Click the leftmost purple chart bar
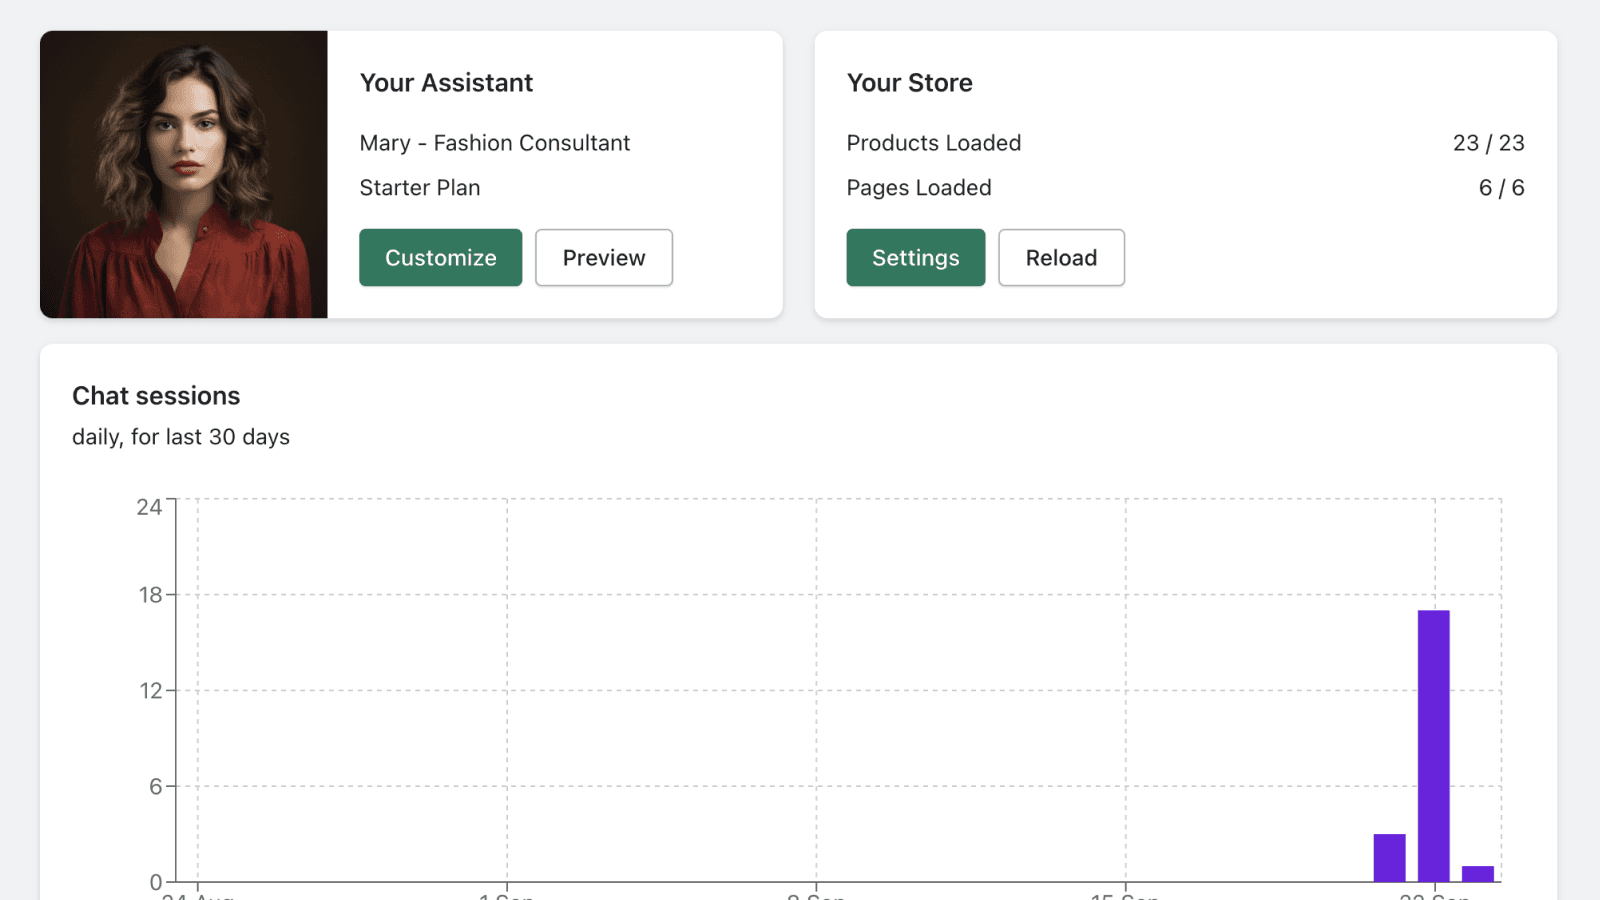The height and width of the screenshot is (900, 1600). pos(1389,858)
